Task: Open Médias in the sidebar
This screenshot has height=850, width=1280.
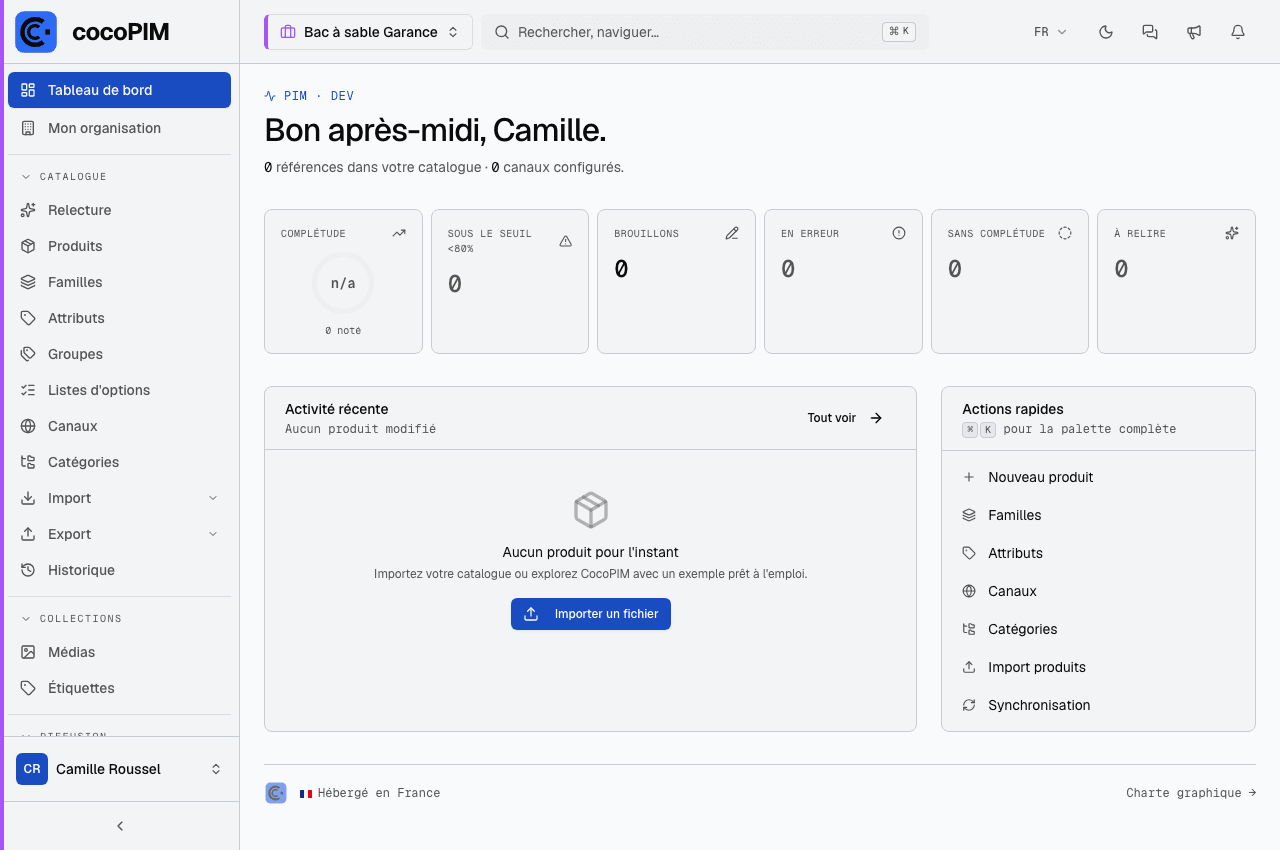Action: point(119,652)
